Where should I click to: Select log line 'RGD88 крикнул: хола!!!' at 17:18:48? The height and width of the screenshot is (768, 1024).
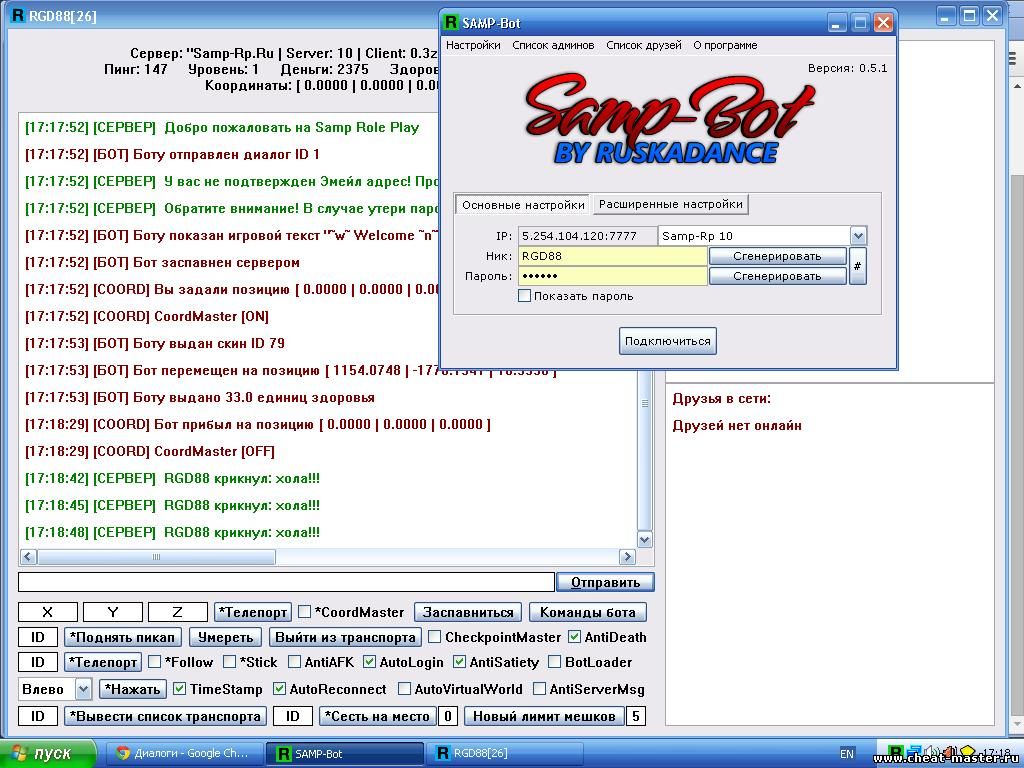[x=172, y=532]
